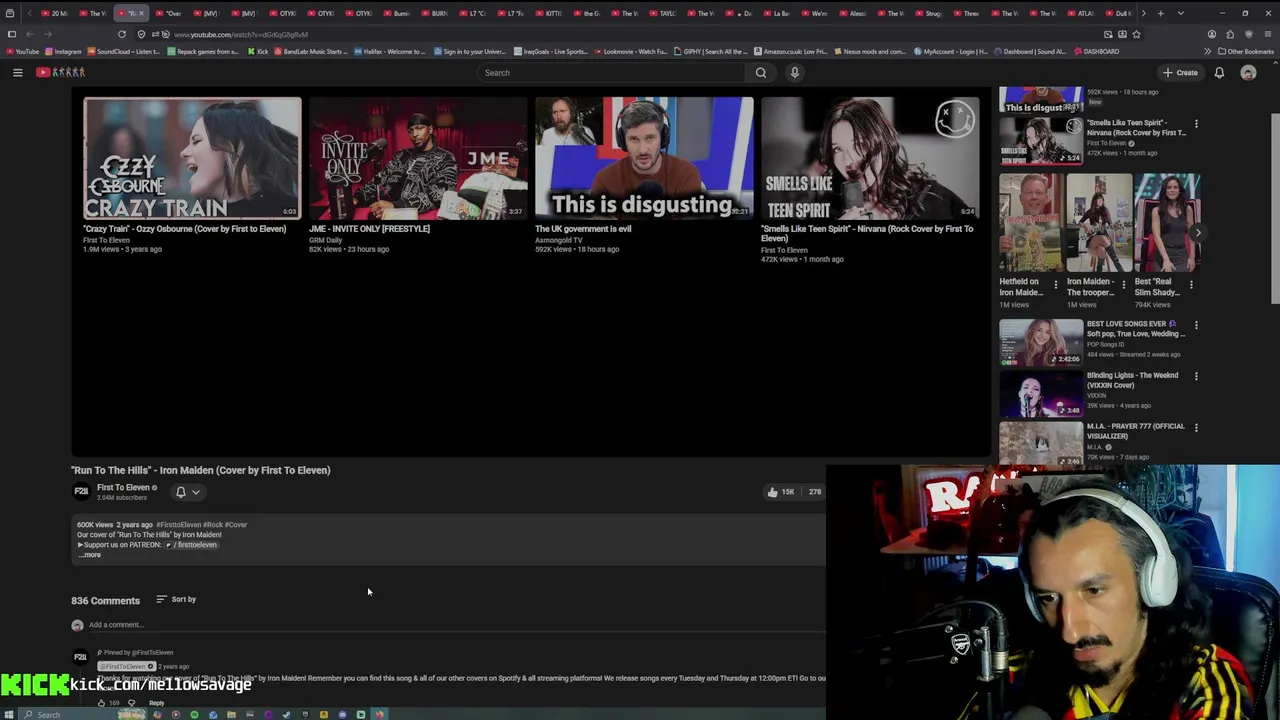Open the subscription notification bell dropdown
The width and height of the screenshot is (1280, 720).
188,492
